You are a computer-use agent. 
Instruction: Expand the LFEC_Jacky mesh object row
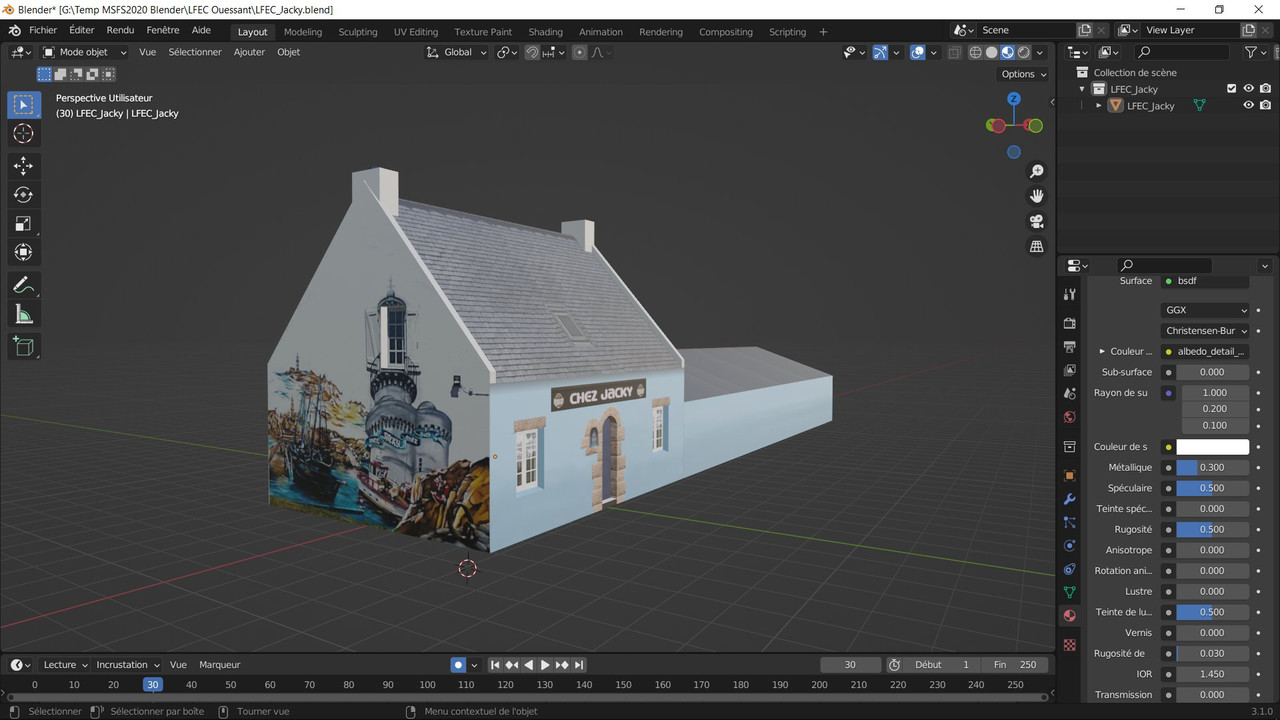click(x=1099, y=105)
